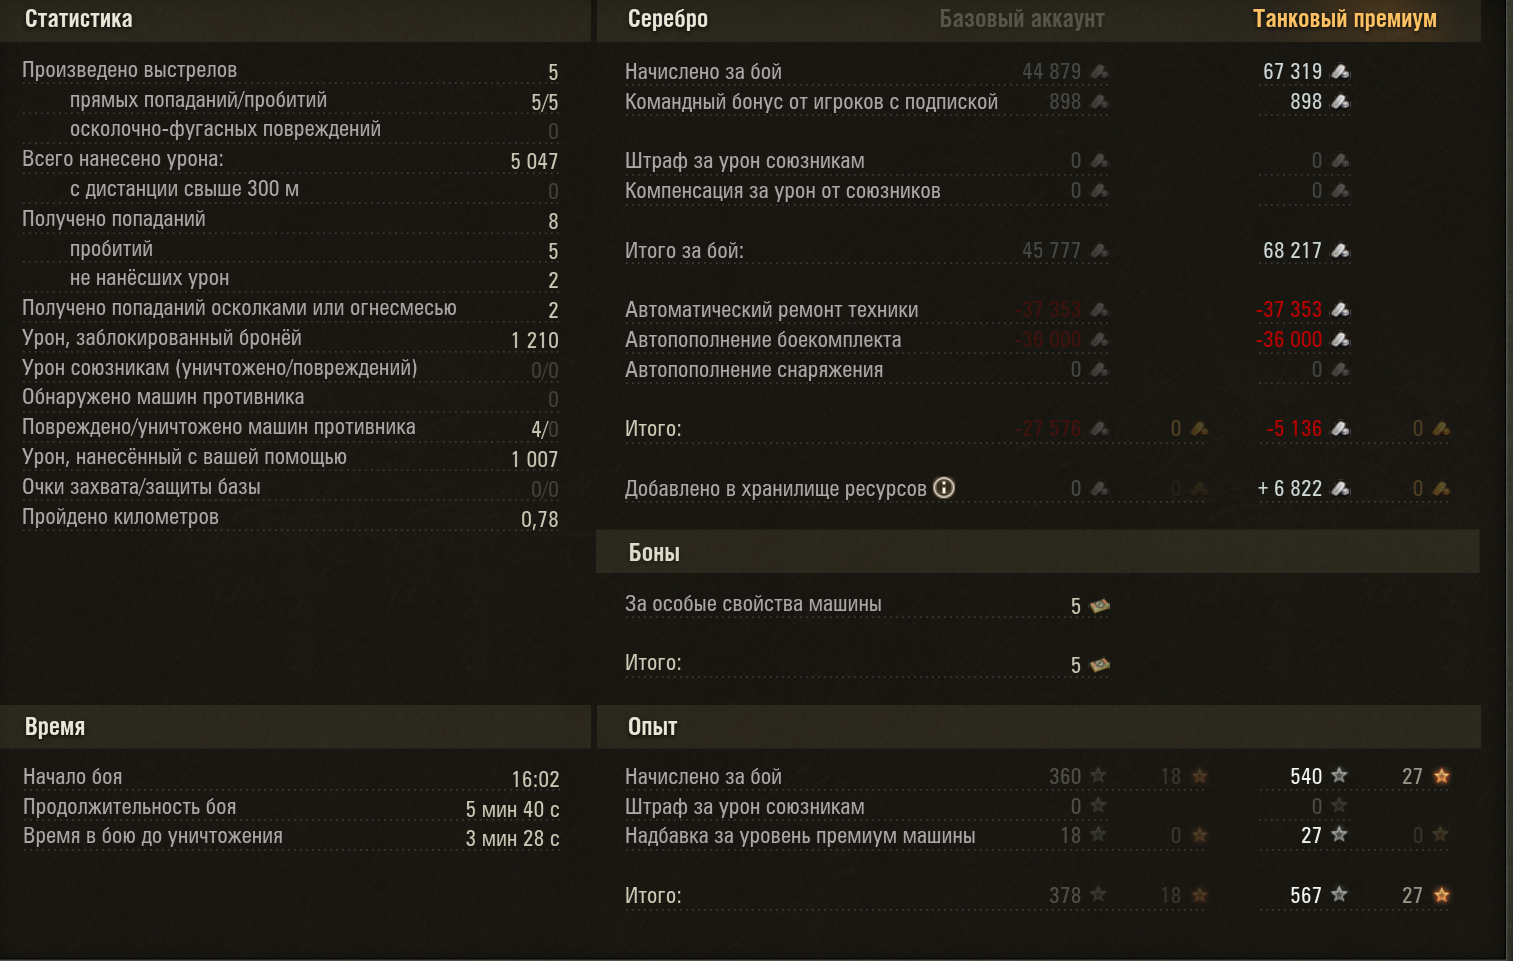Click Продолжительность боя value 5 мин 40 с

tap(512, 809)
